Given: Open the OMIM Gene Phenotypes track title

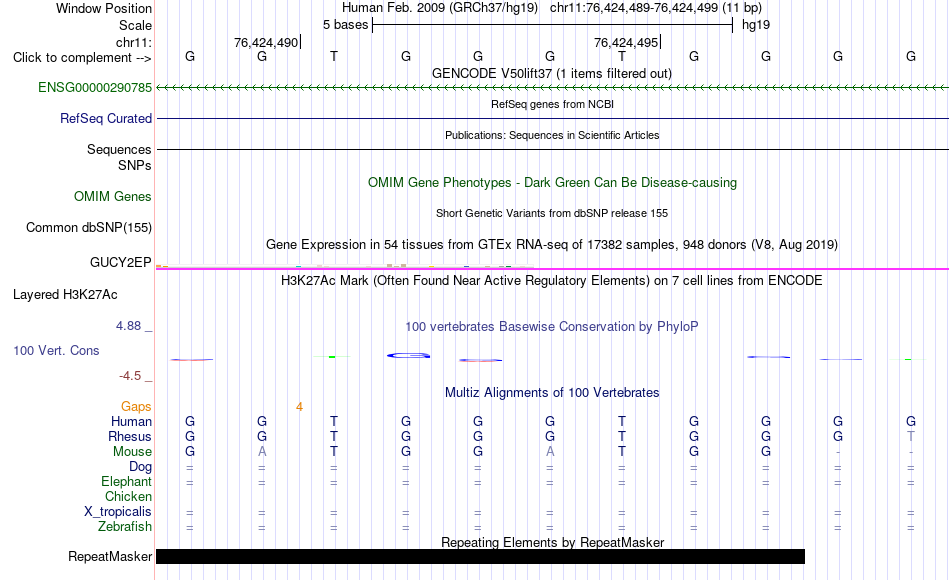Looking at the screenshot, I should click(x=552, y=182).
